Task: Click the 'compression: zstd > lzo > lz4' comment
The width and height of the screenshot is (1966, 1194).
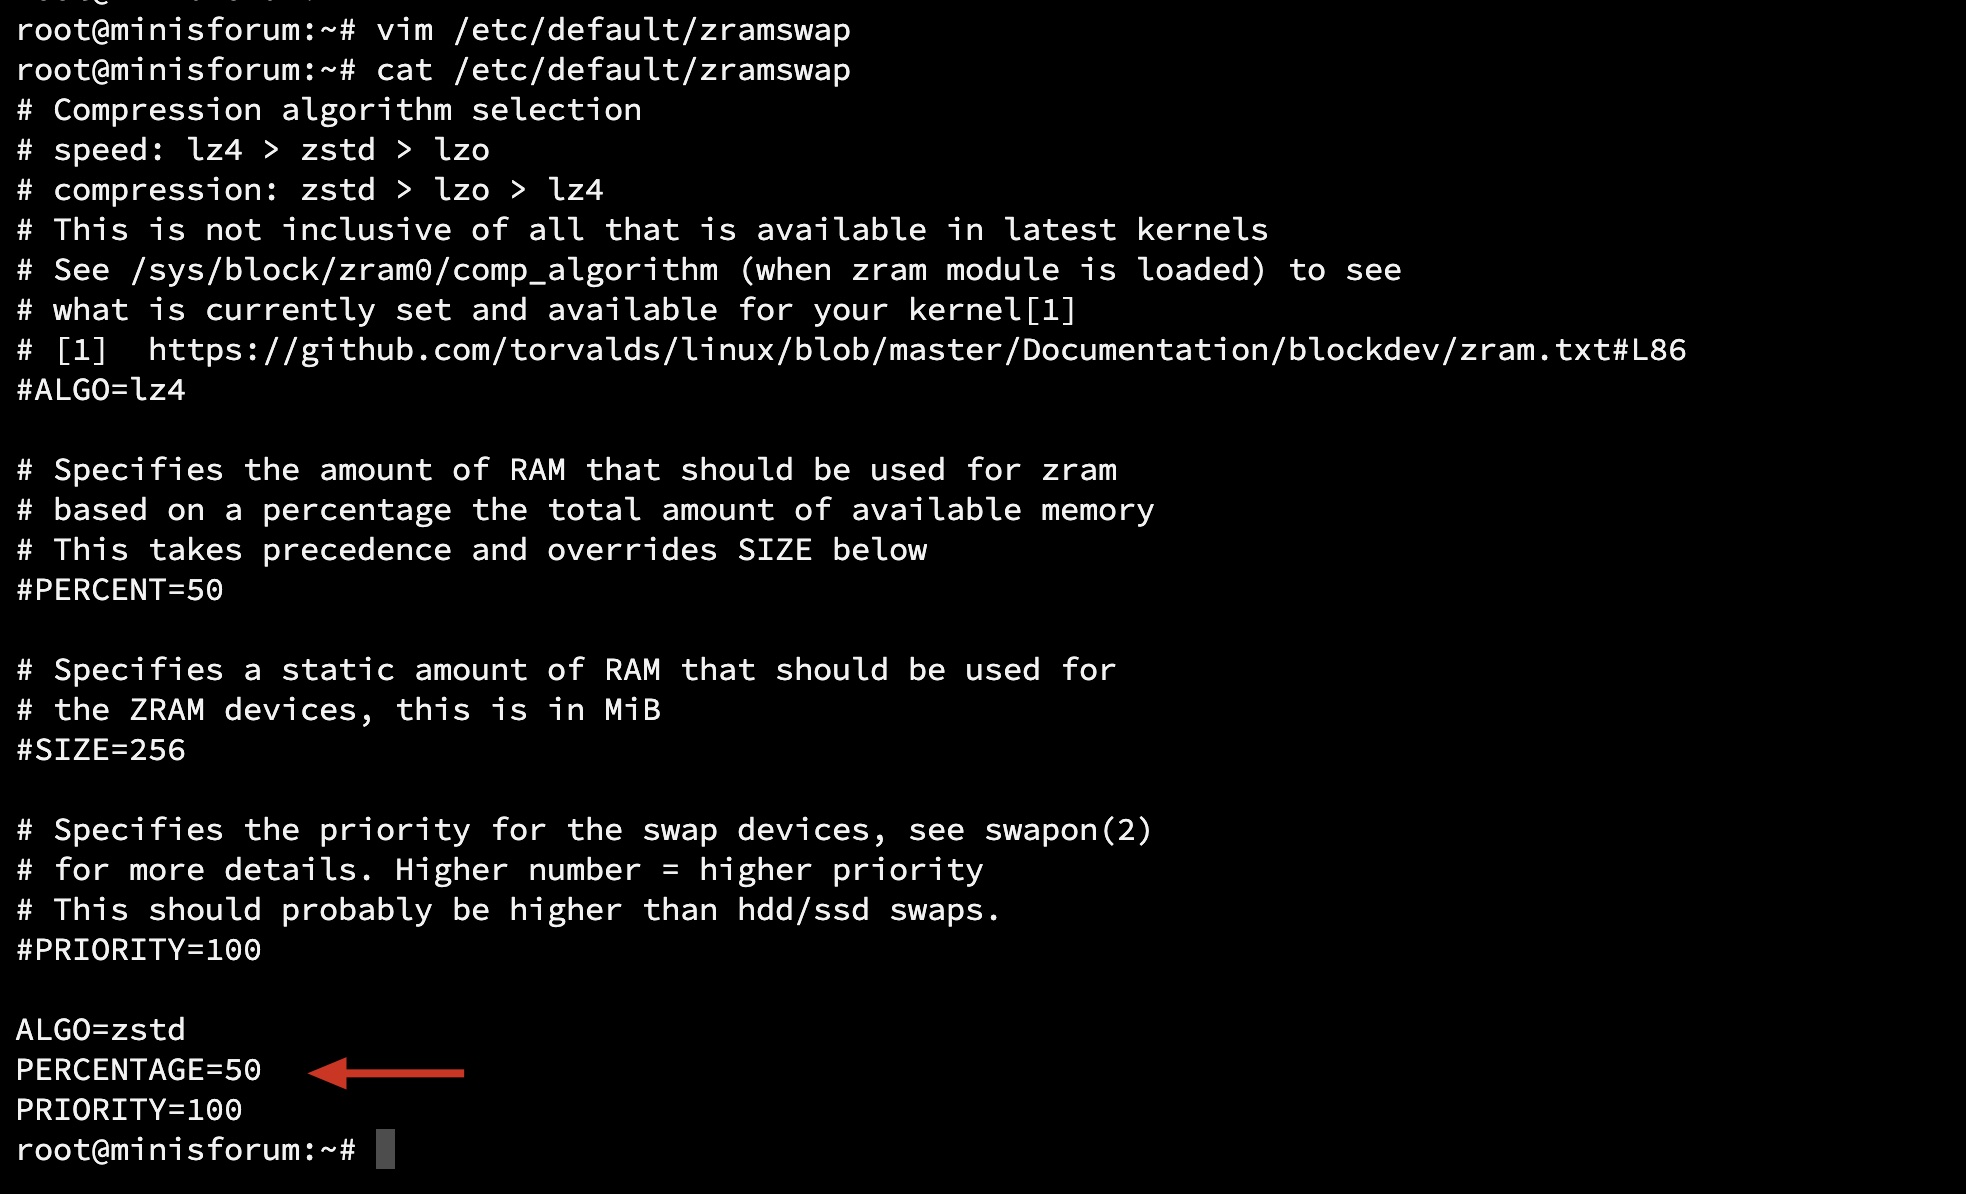Action: point(328,190)
